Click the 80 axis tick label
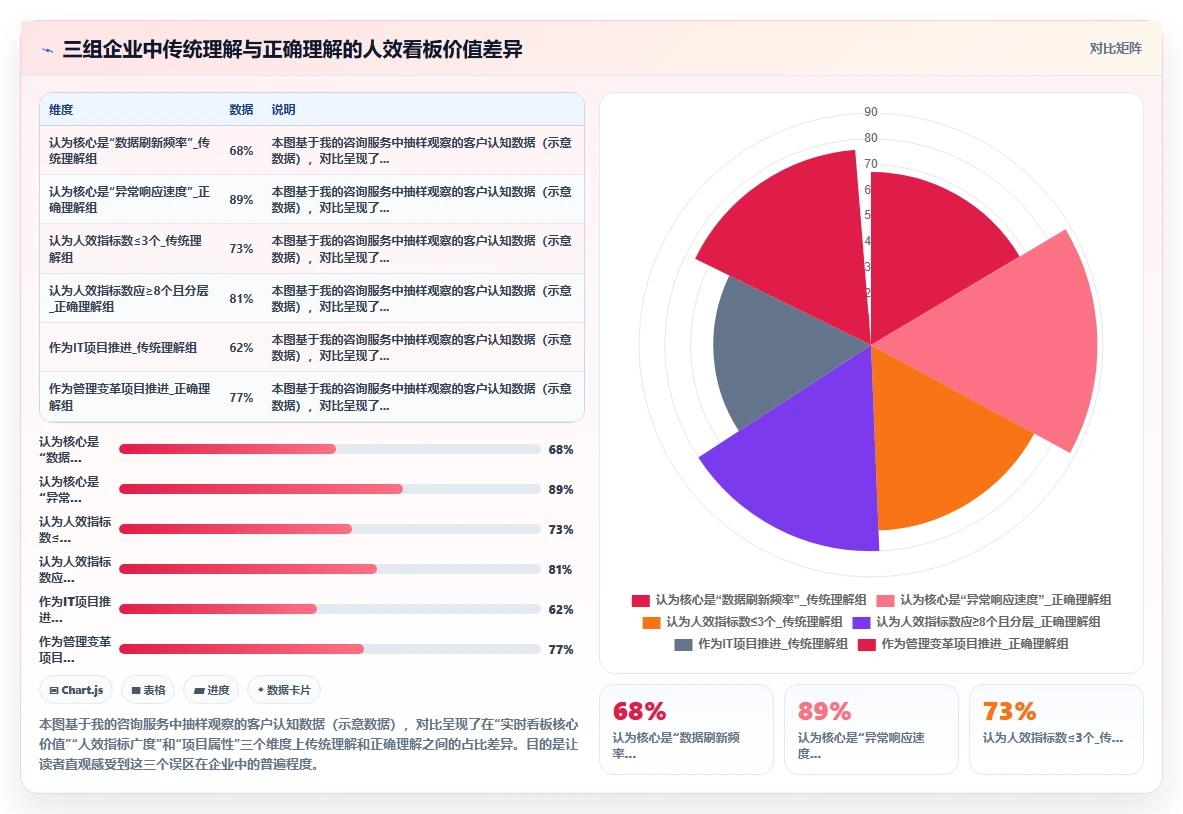 point(871,138)
